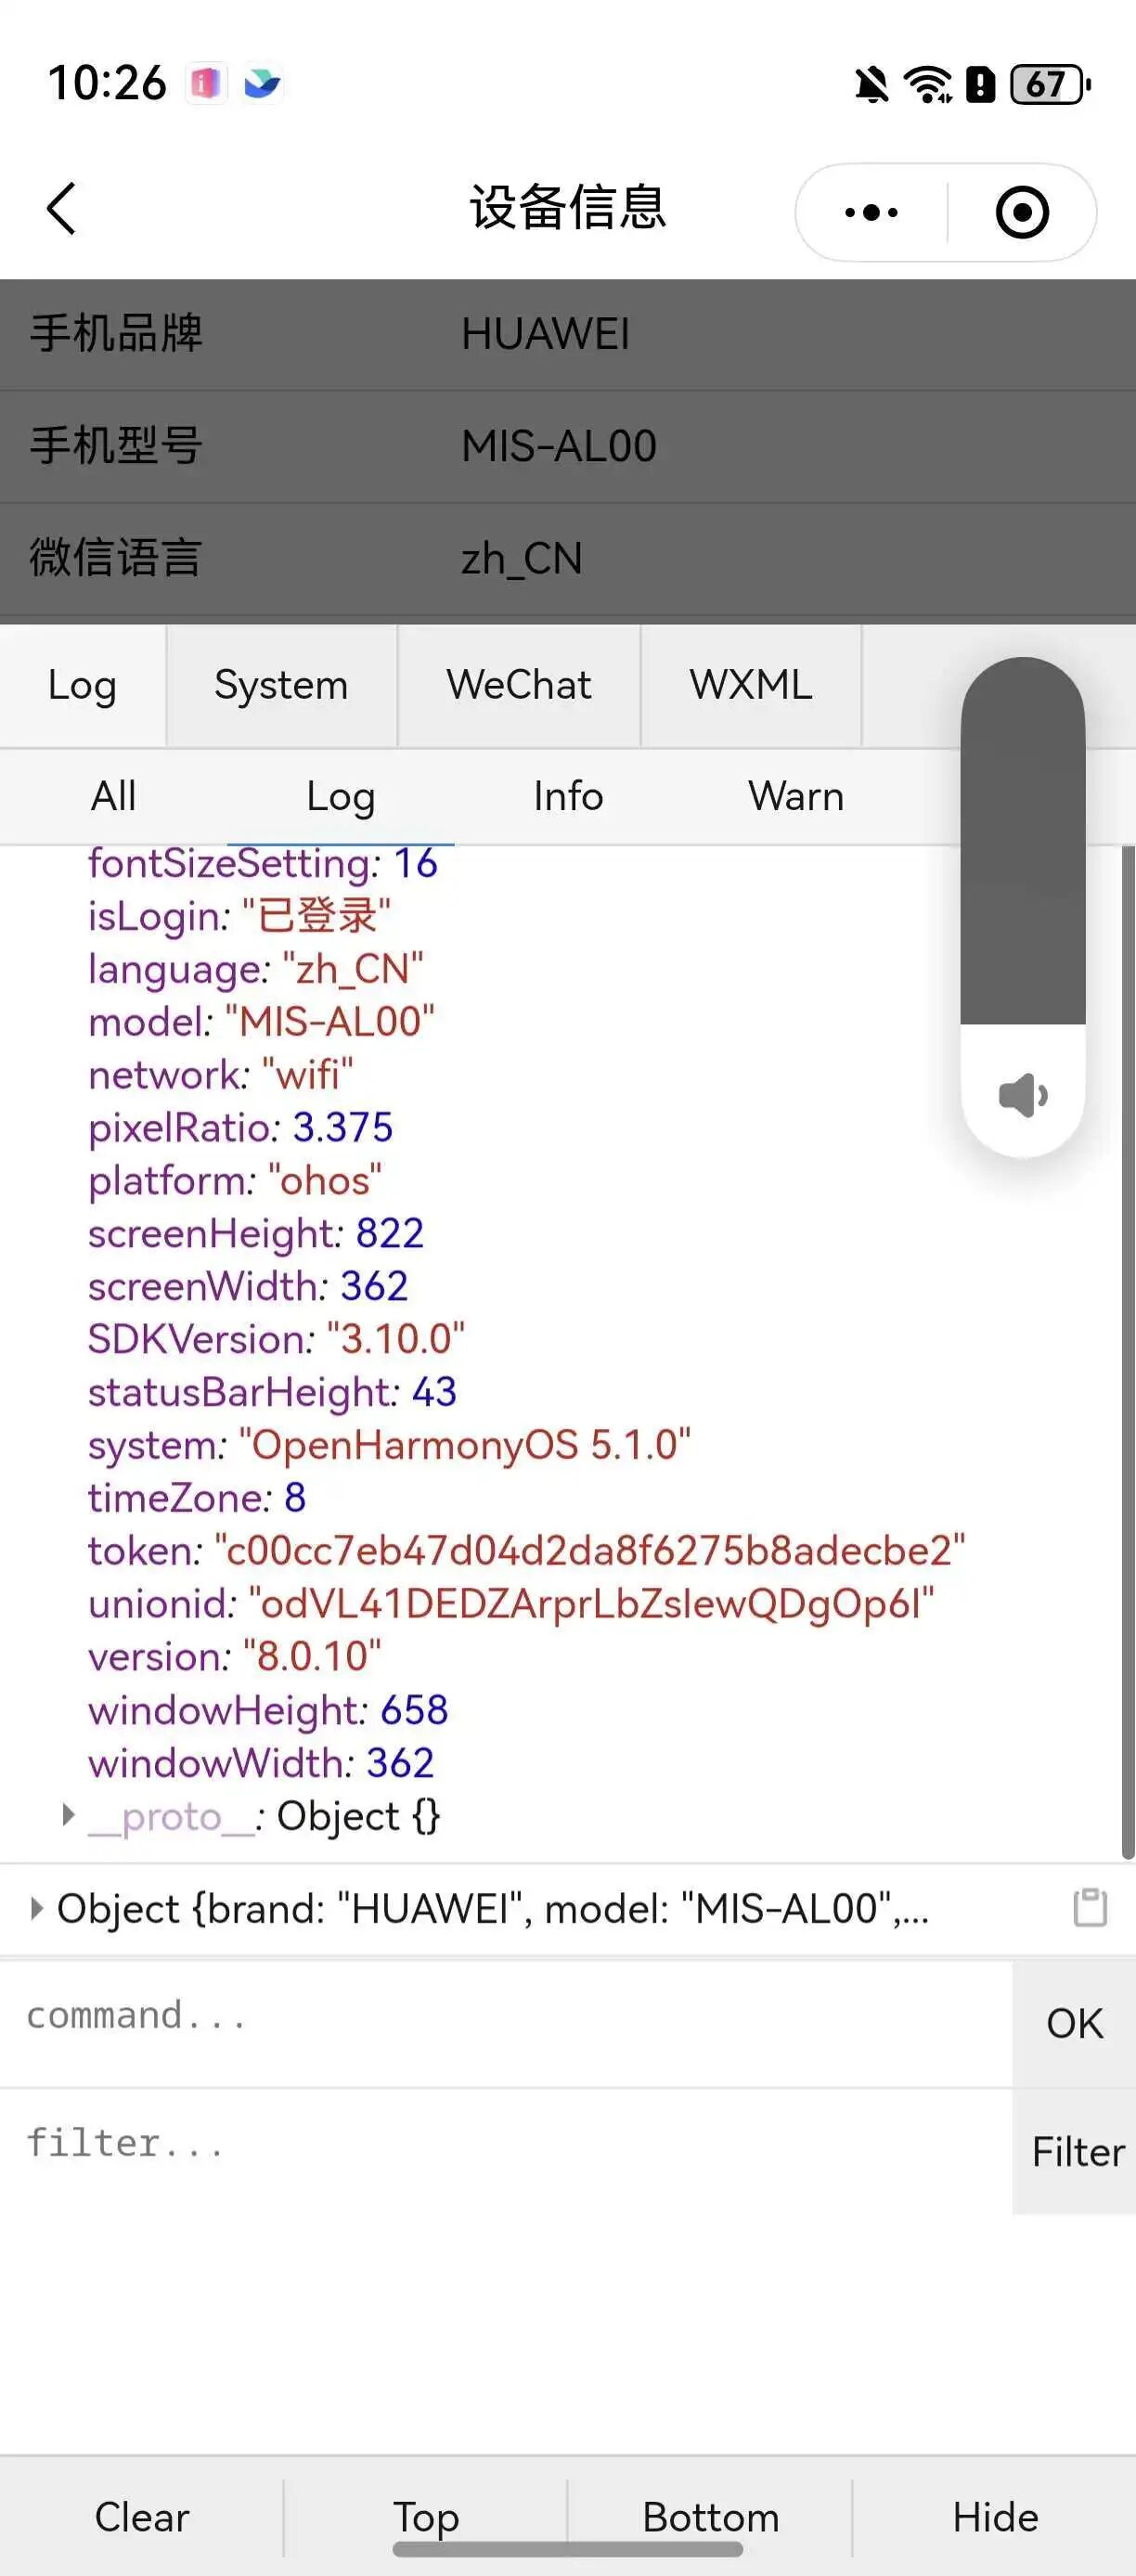Image resolution: width=1136 pixels, height=2576 pixels.
Task: Click the screenHeight 822 line
Action: pyautogui.click(x=256, y=1233)
